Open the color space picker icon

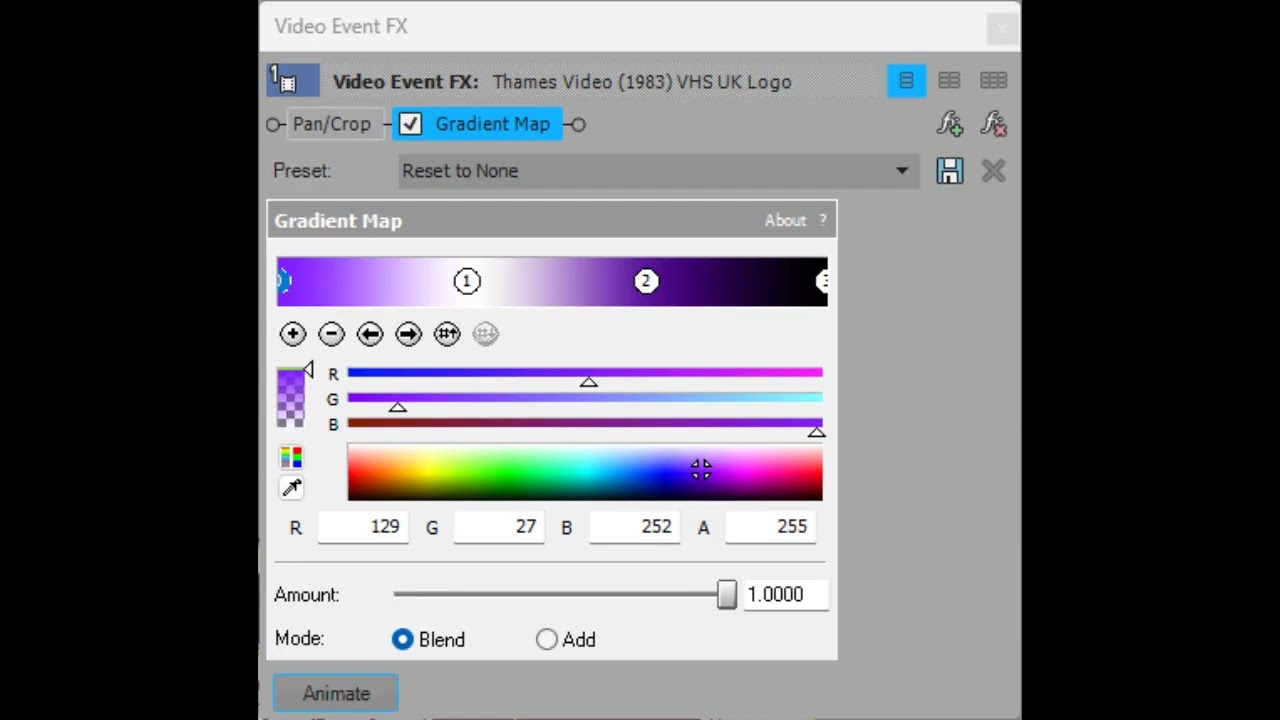[291, 458]
